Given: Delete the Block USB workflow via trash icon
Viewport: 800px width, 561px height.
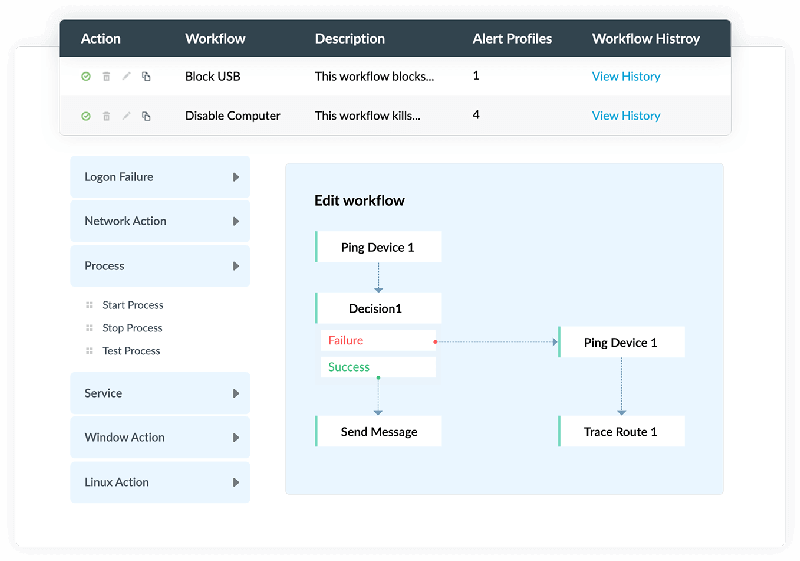Looking at the screenshot, I should (106, 76).
